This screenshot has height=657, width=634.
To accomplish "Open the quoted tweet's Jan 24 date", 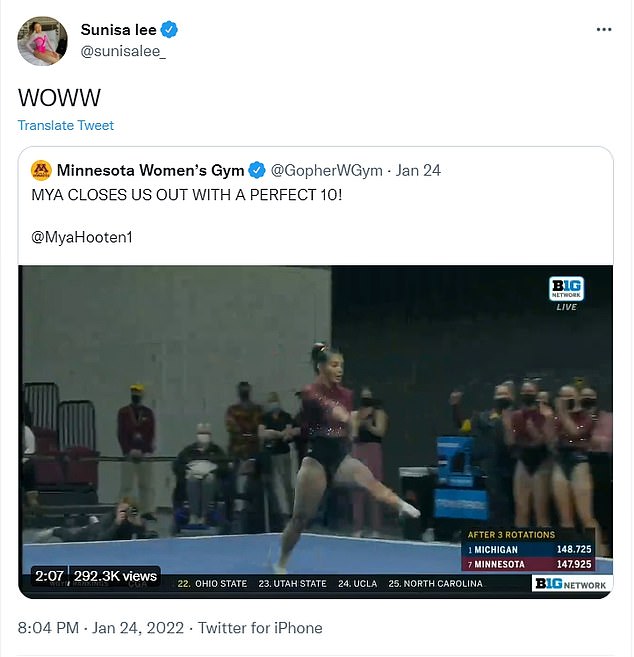I will click(x=418, y=170).
